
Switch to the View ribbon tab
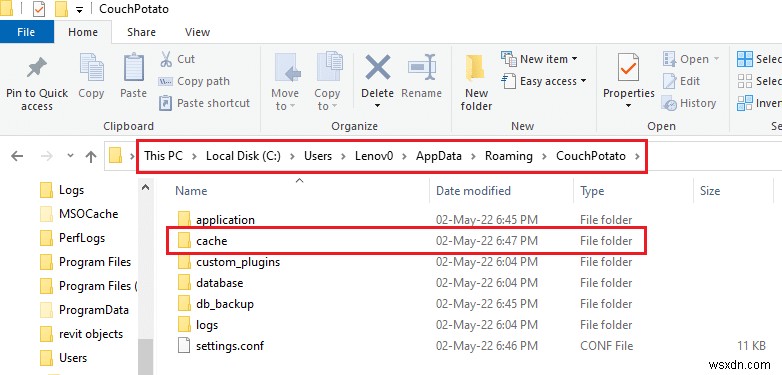[197, 32]
